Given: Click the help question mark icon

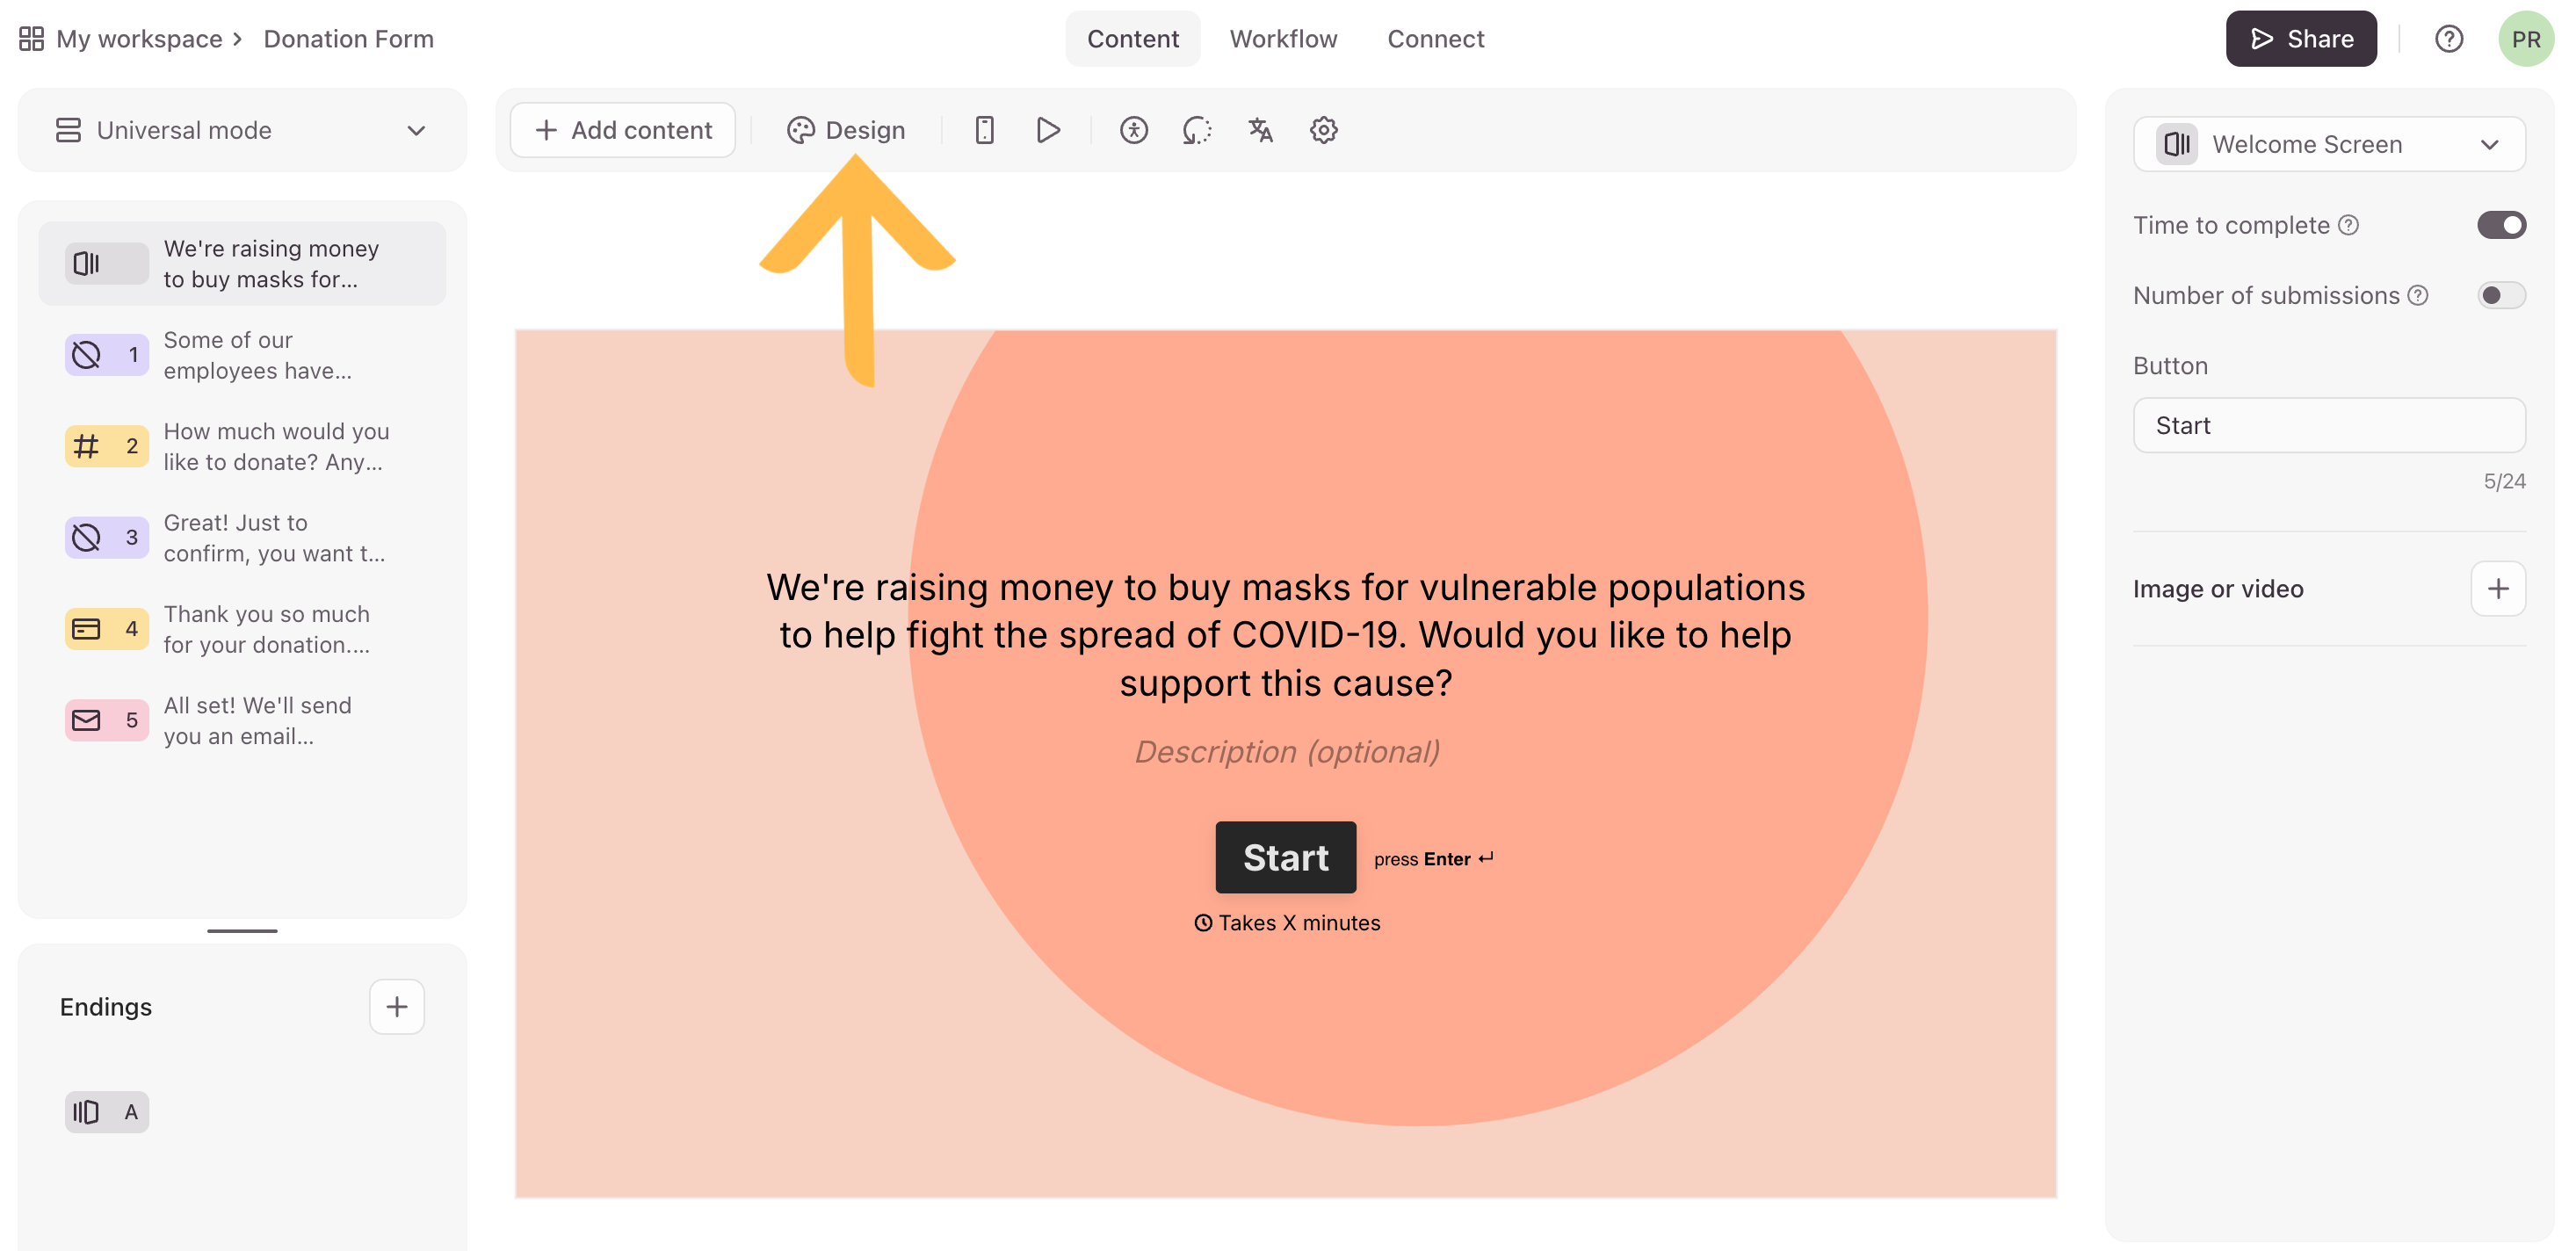Looking at the screenshot, I should (2448, 39).
